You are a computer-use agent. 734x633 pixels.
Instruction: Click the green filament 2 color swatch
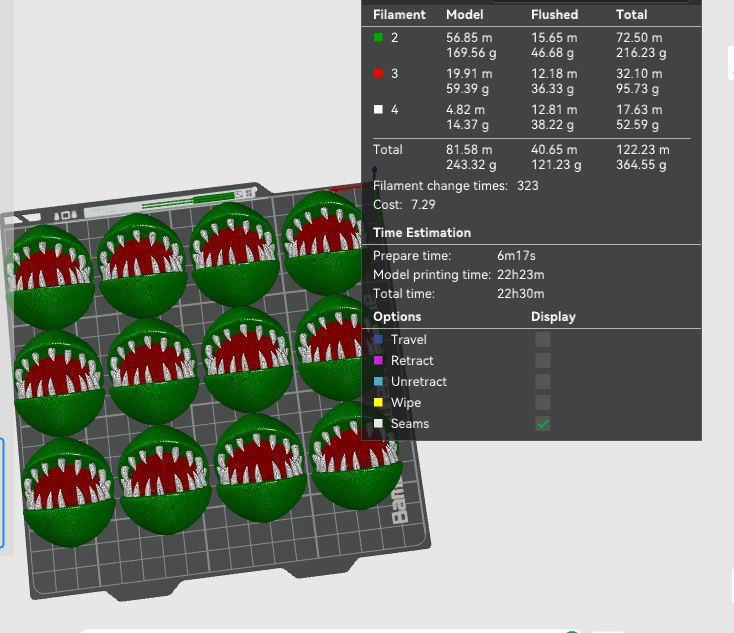[378, 37]
